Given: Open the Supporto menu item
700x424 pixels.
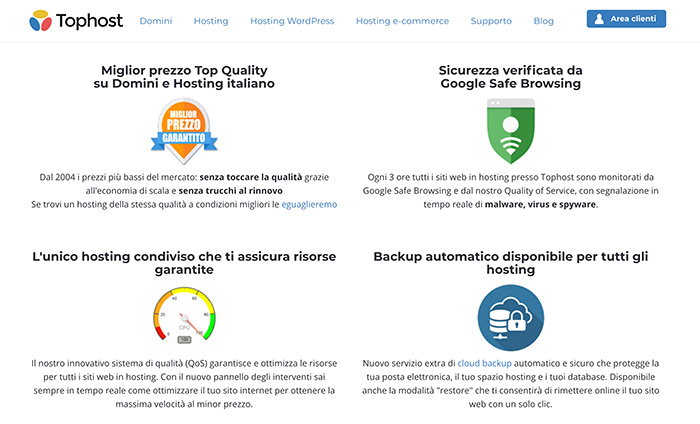Looking at the screenshot, I should (491, 21).
